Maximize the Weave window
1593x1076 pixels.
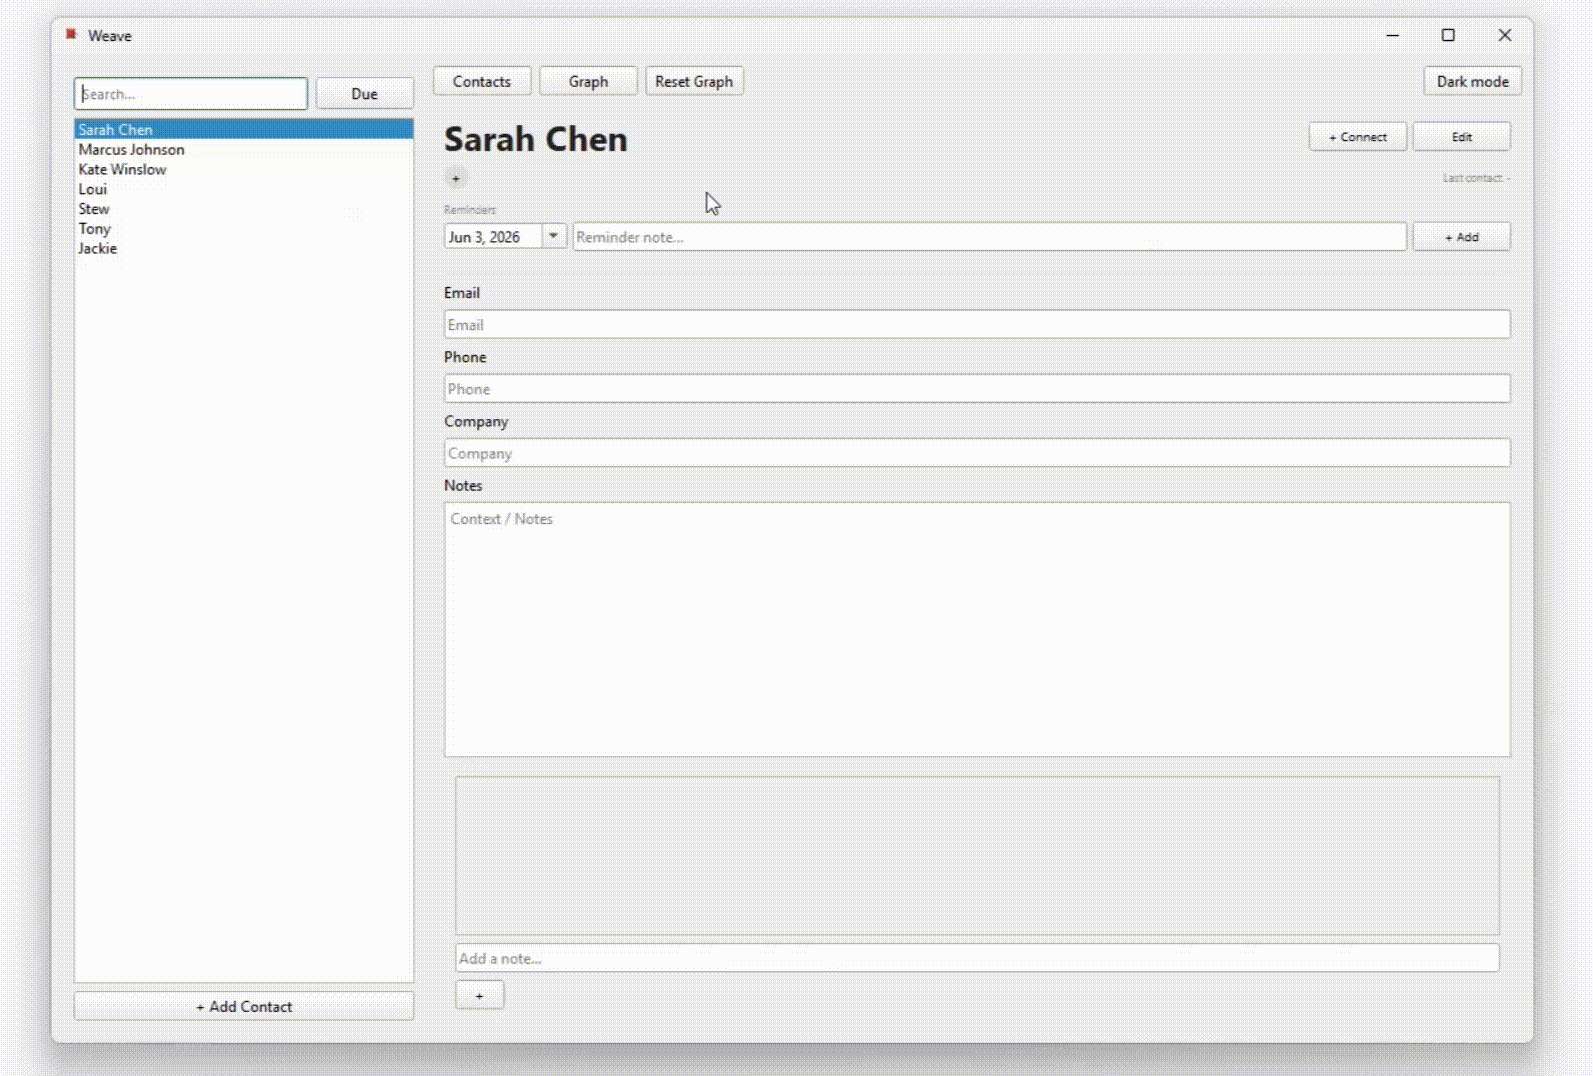pyautogui.click(x=1448, y=35)
